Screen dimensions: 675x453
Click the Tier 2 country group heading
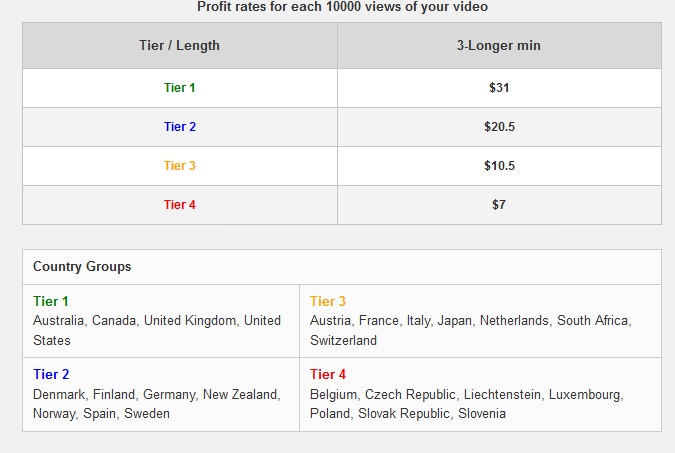pos(51,374)
